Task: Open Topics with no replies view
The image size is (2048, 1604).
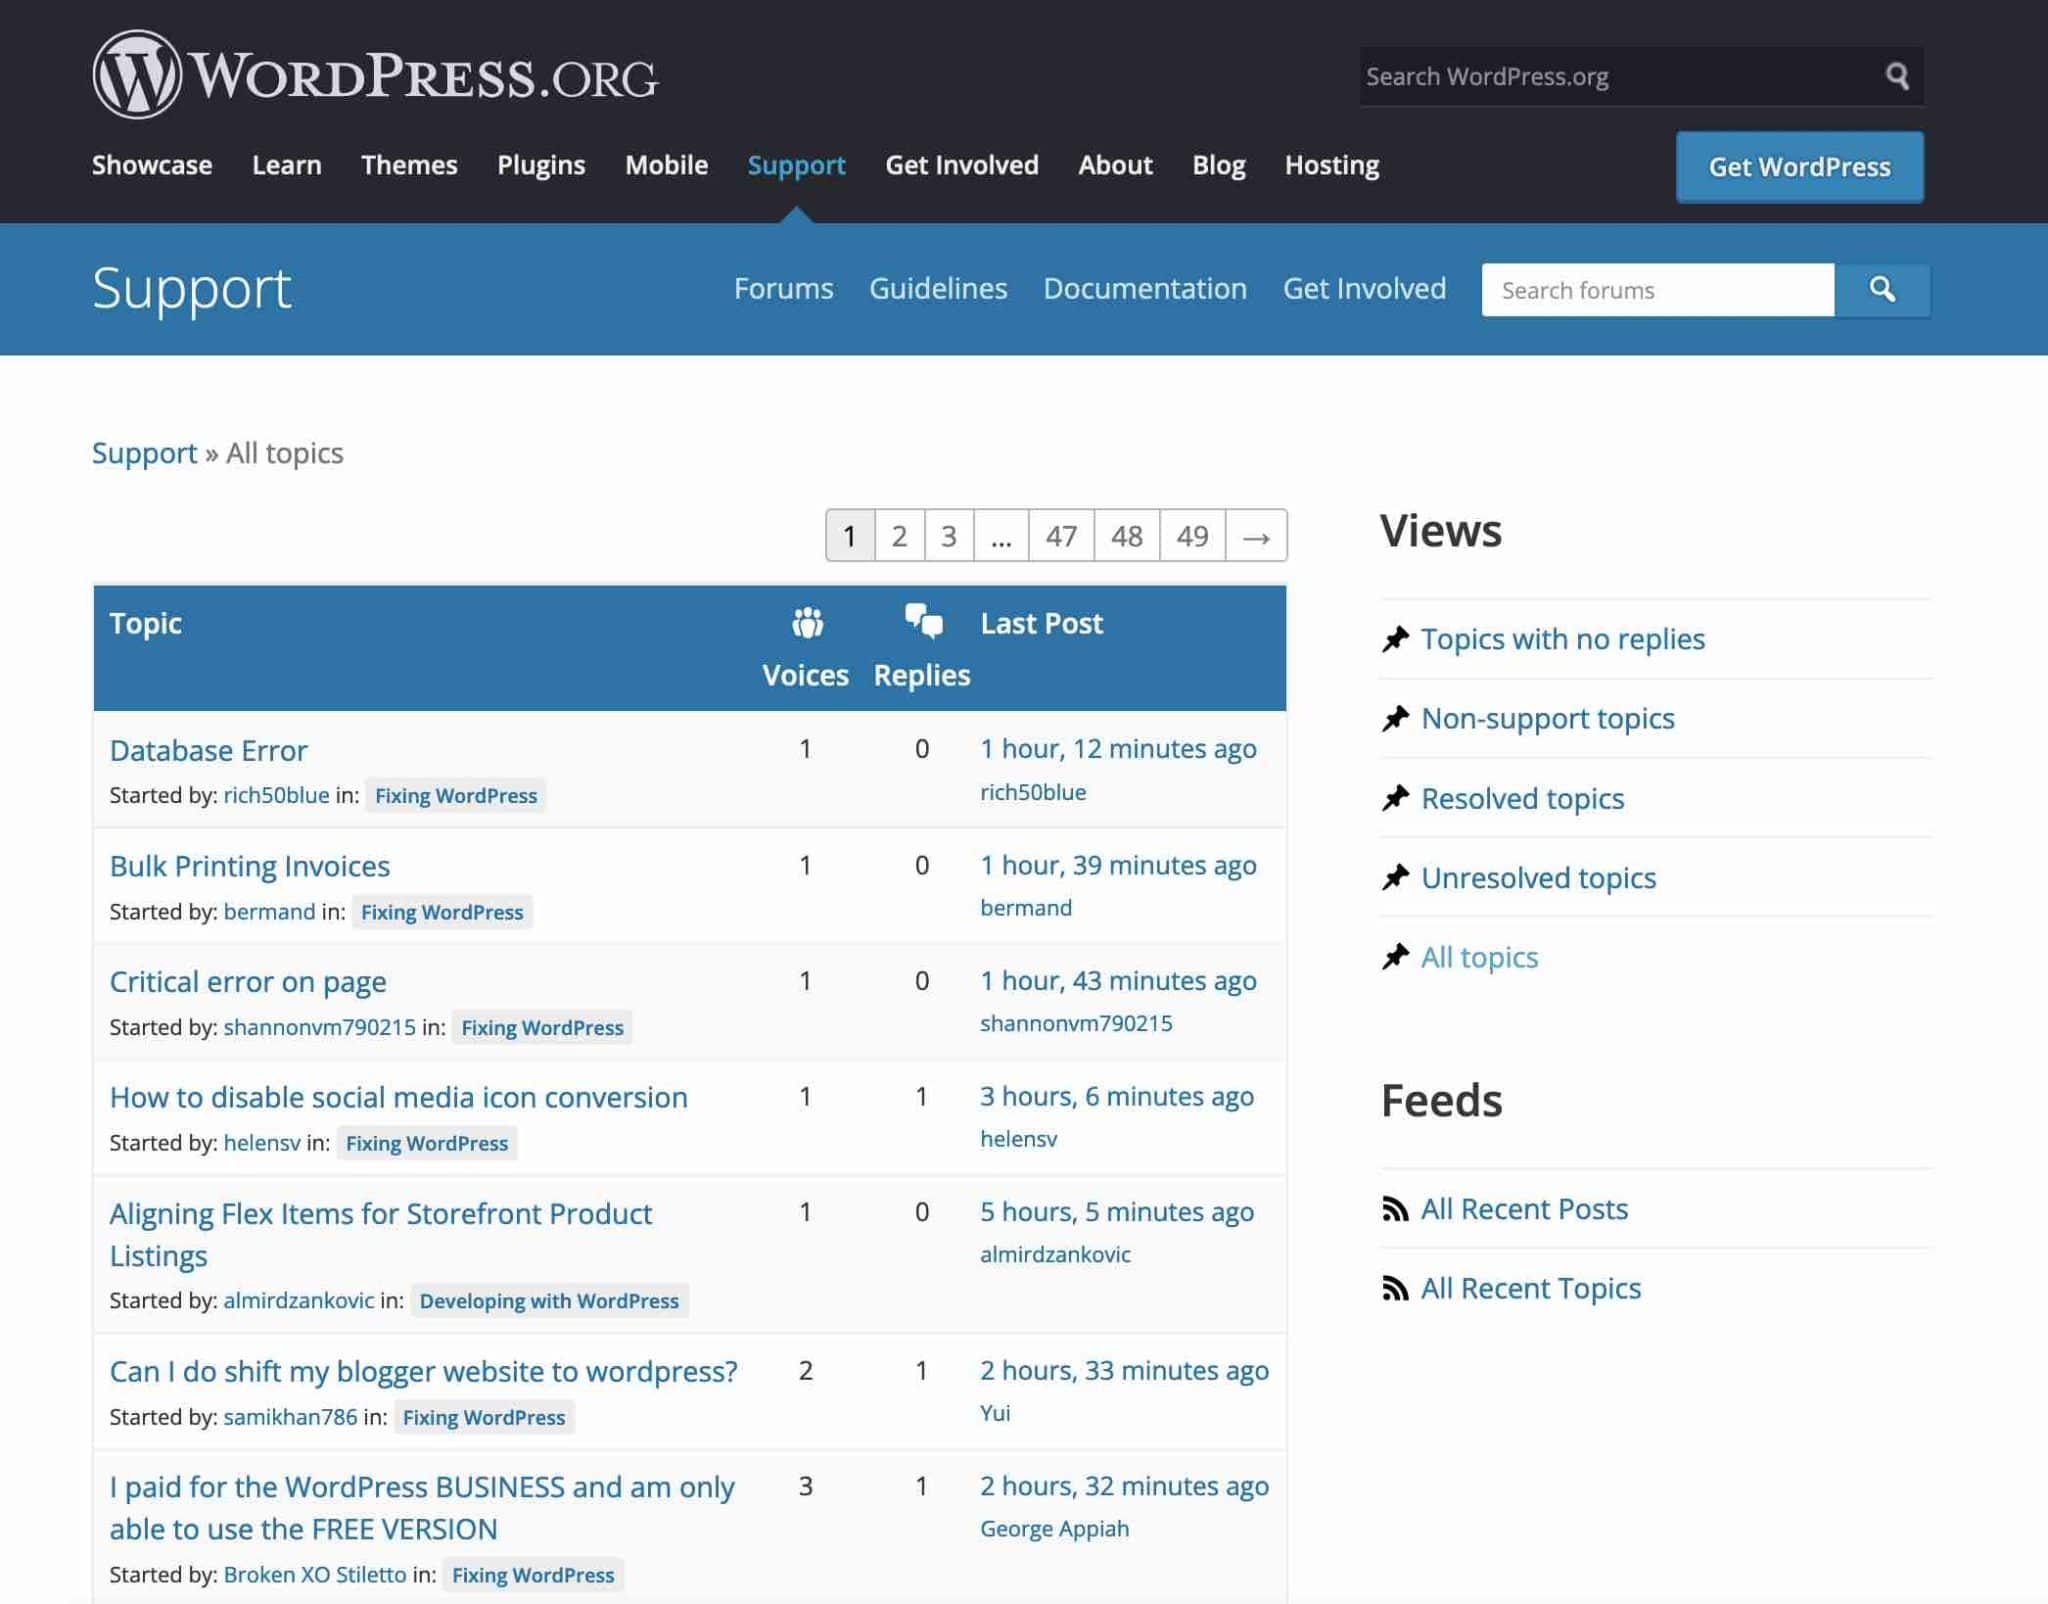Action: tap(1563, 638)
